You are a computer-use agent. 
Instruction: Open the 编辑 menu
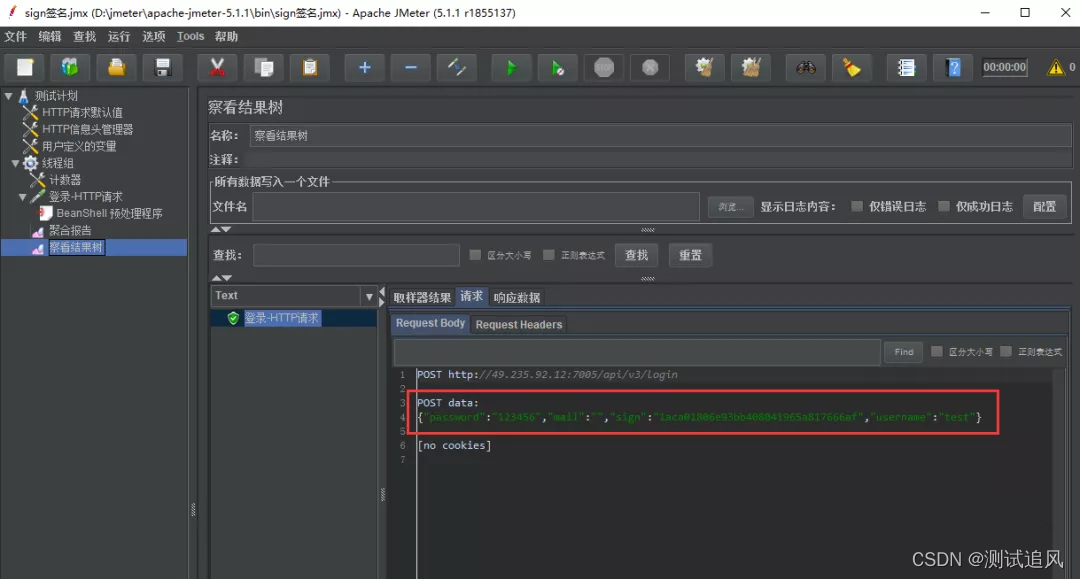point(50,36)
